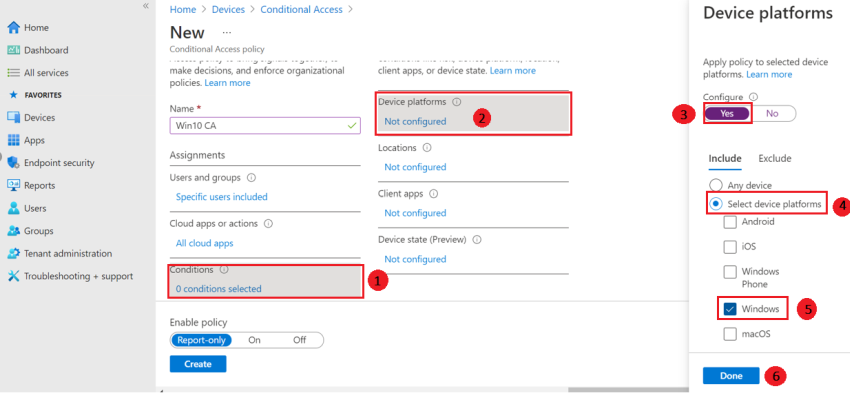
Task: Open Dashboard in the left sidebar
Action: pyautogui.click(x=46, y=50)
